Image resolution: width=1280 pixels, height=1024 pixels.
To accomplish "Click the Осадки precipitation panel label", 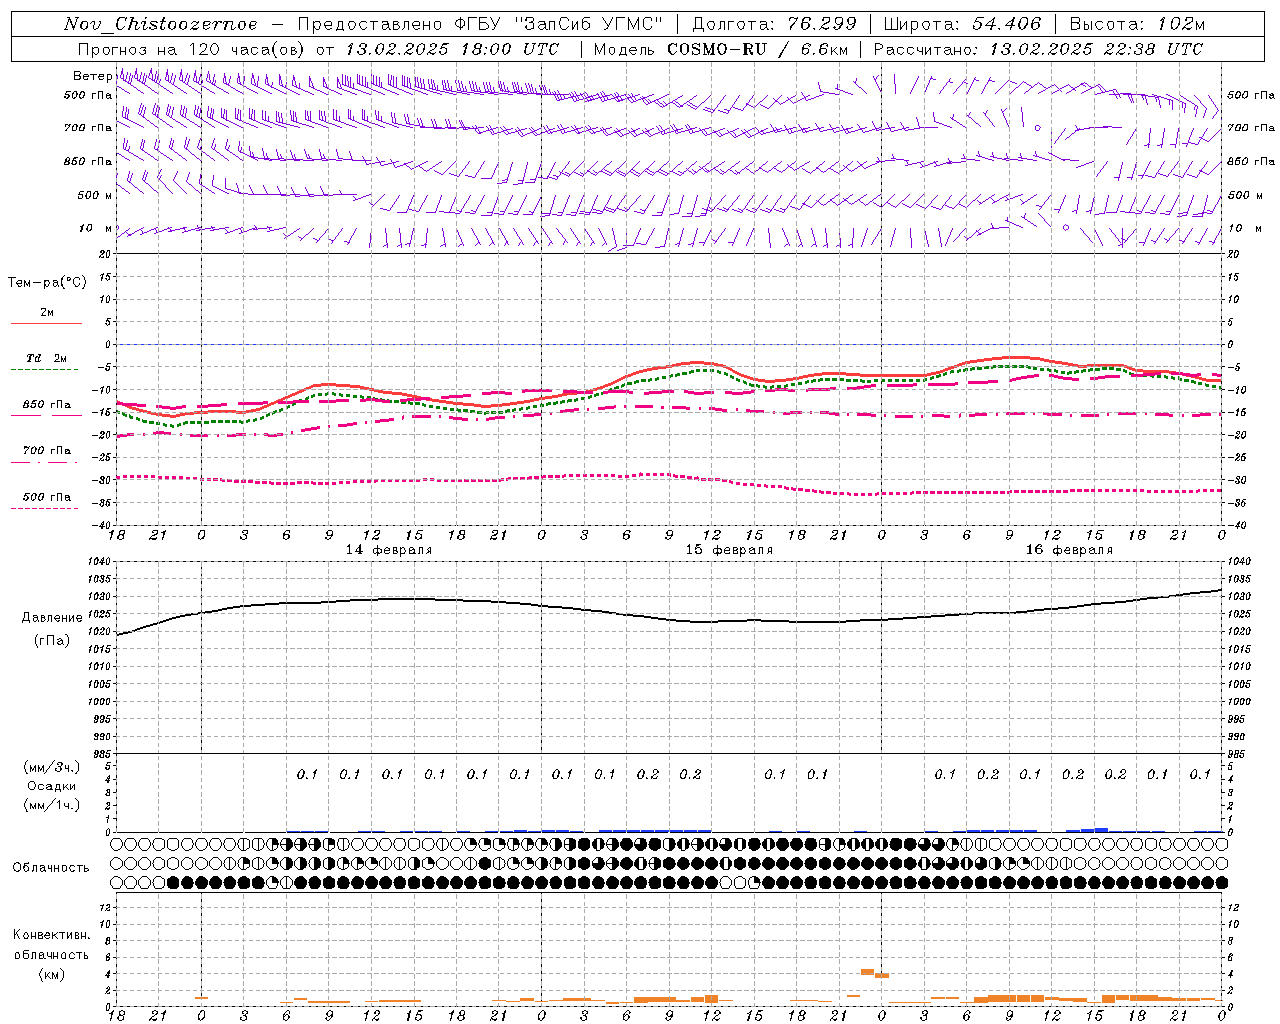I will tap(51, 786).
